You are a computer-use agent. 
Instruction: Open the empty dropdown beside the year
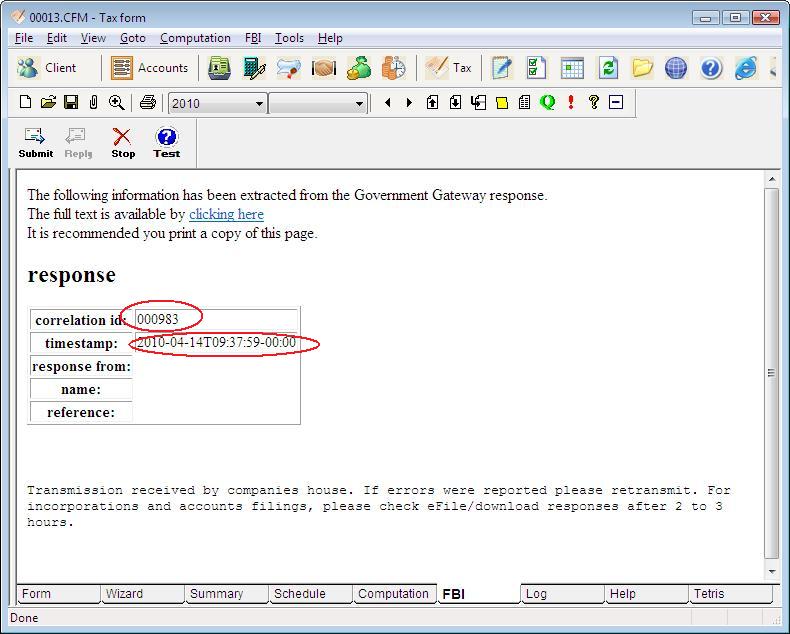pos(318,103)
